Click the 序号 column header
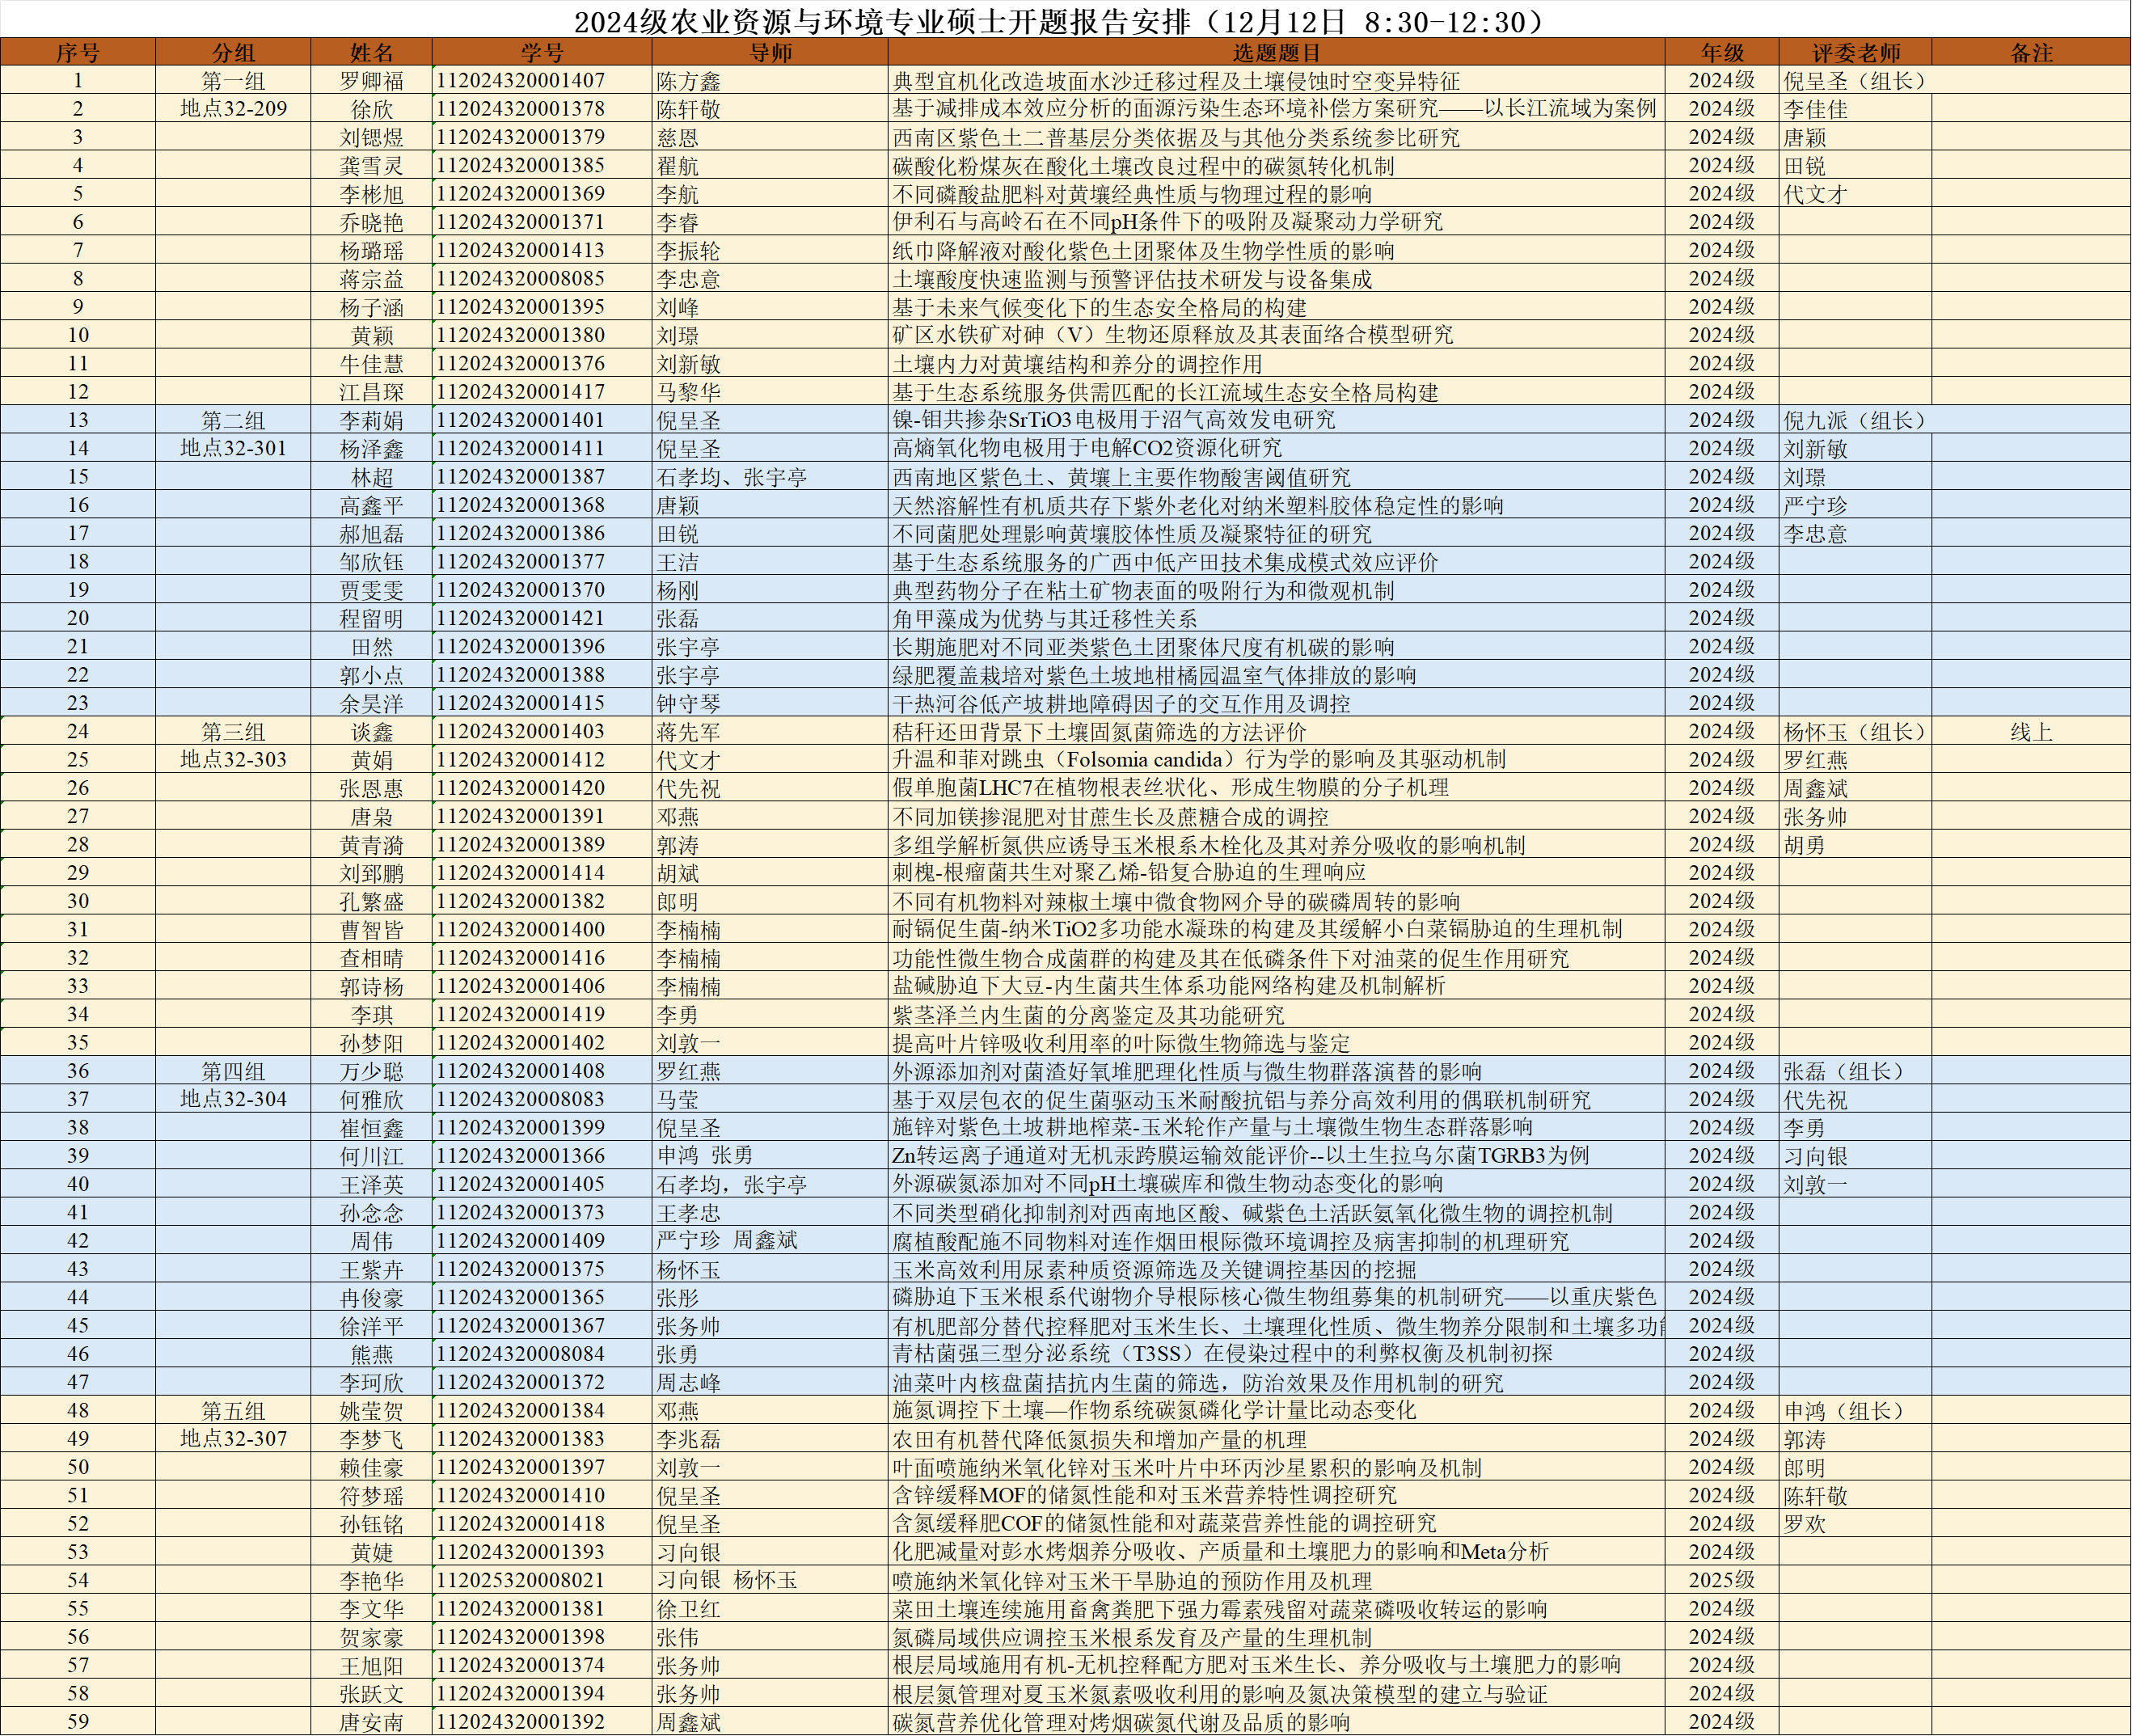 click(77, 52)
